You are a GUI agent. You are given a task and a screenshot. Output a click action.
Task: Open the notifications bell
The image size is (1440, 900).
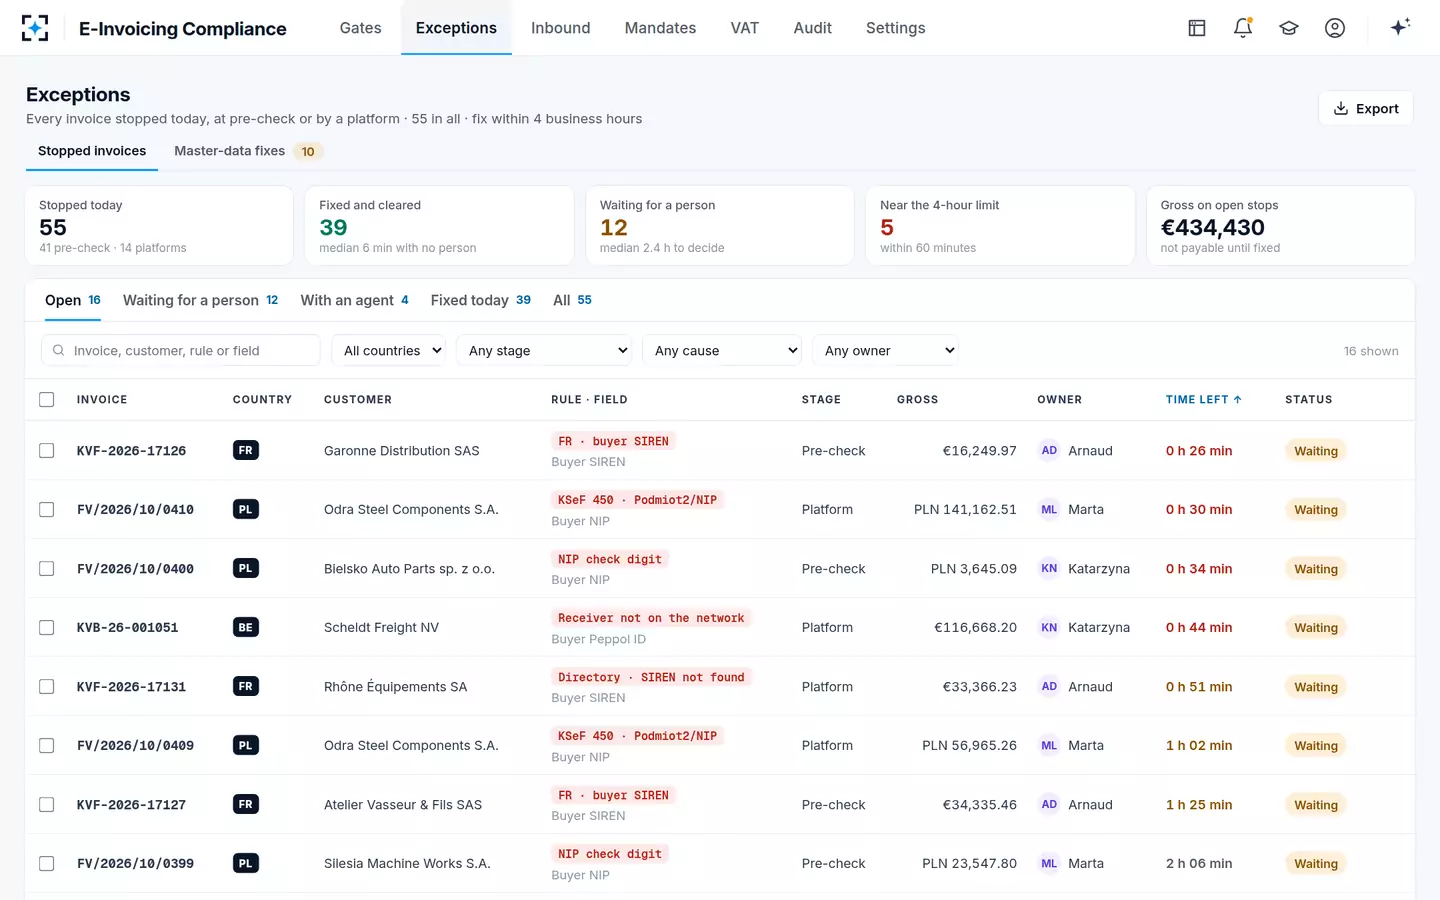pyautogui.click(x=1243, y=28)
